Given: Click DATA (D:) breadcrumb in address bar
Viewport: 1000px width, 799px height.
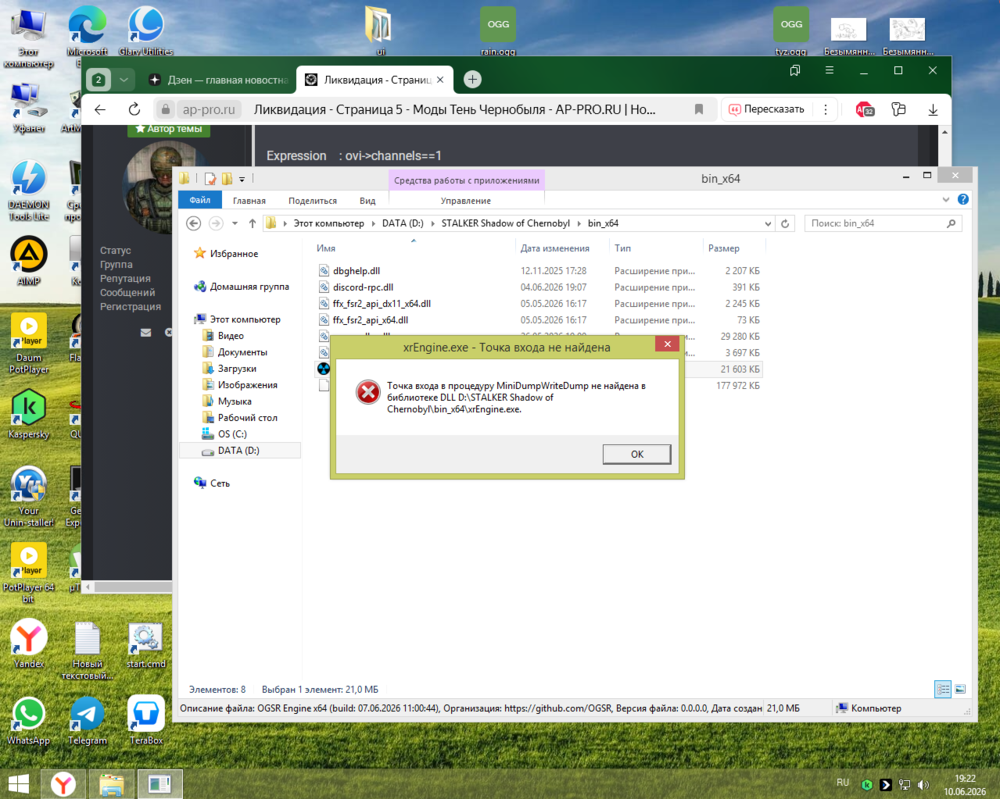Looking at the screenshot, I should [x=402, y=223].
